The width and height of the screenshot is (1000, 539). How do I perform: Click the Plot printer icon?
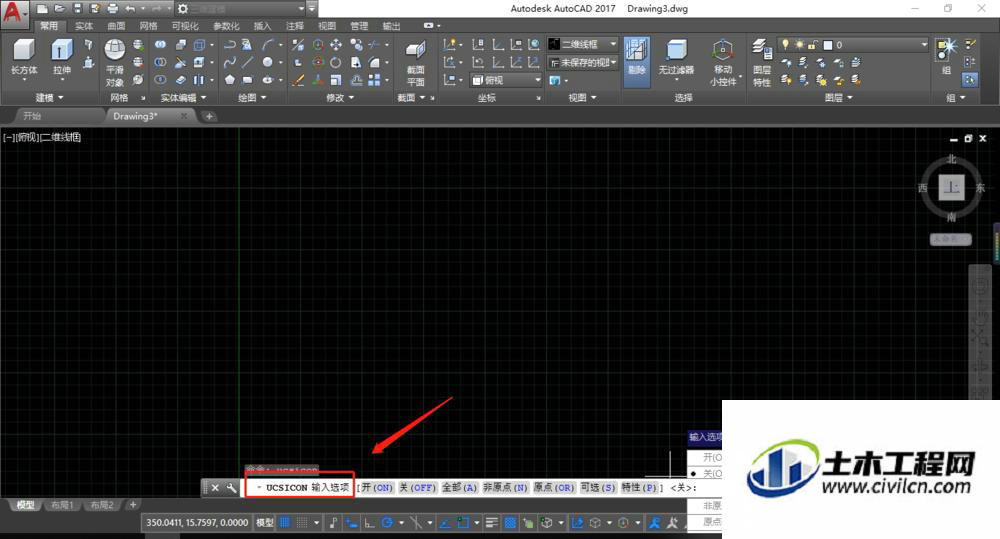pos(112,8)
